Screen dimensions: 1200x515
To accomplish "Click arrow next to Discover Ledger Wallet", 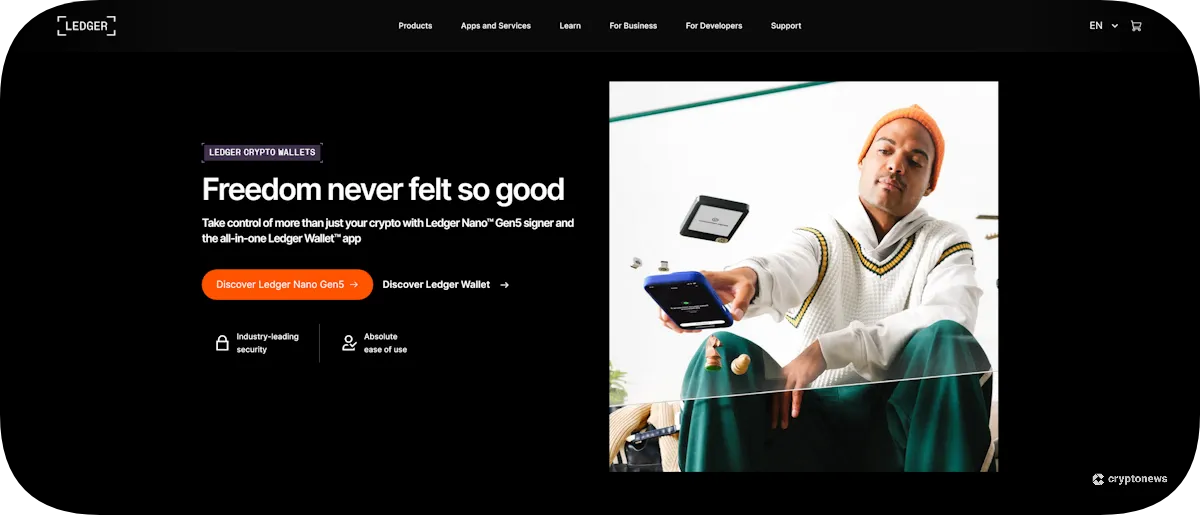I will (x=504, y=285).
